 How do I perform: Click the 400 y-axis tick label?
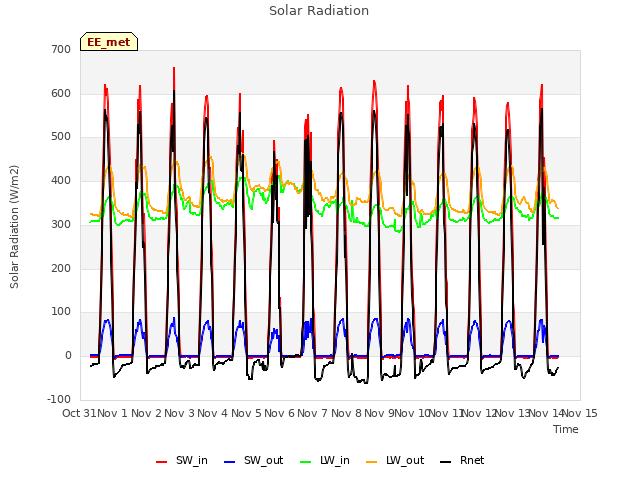[61, 180]
